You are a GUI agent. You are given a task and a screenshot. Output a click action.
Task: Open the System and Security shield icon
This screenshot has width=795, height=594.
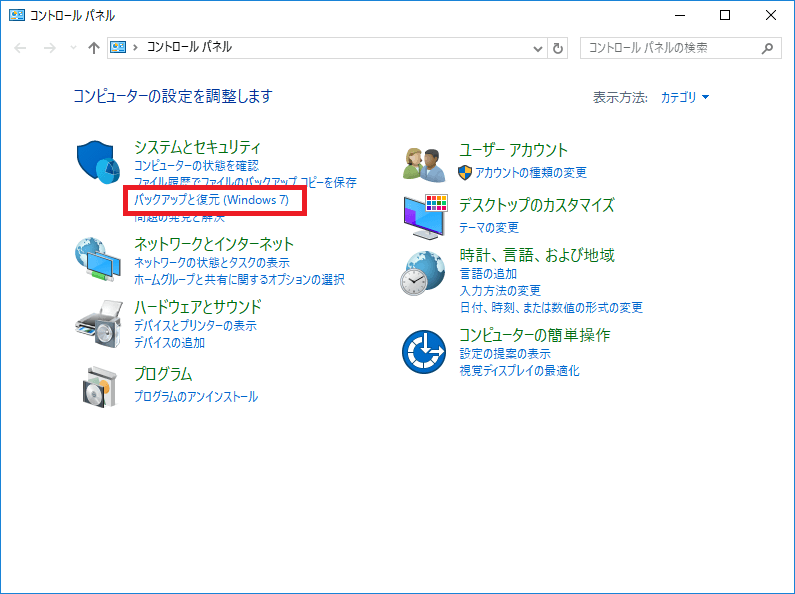pyautogui.click(x=98, y=162)
